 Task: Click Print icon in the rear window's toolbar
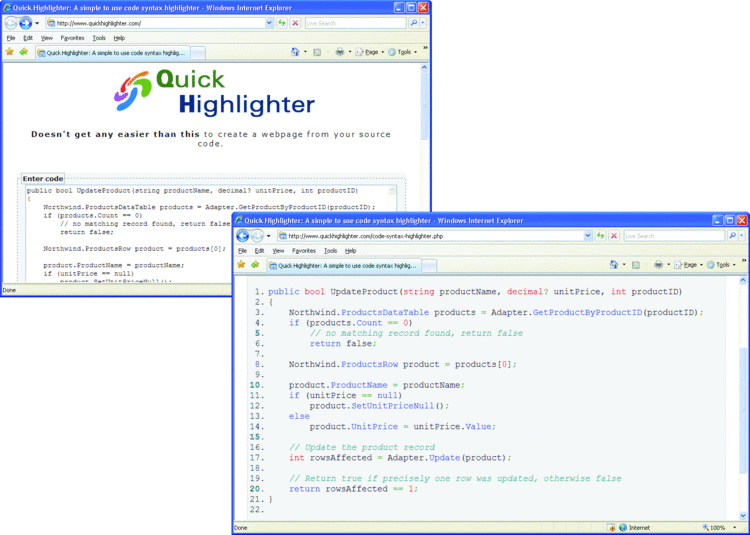(x=340, y=52)
